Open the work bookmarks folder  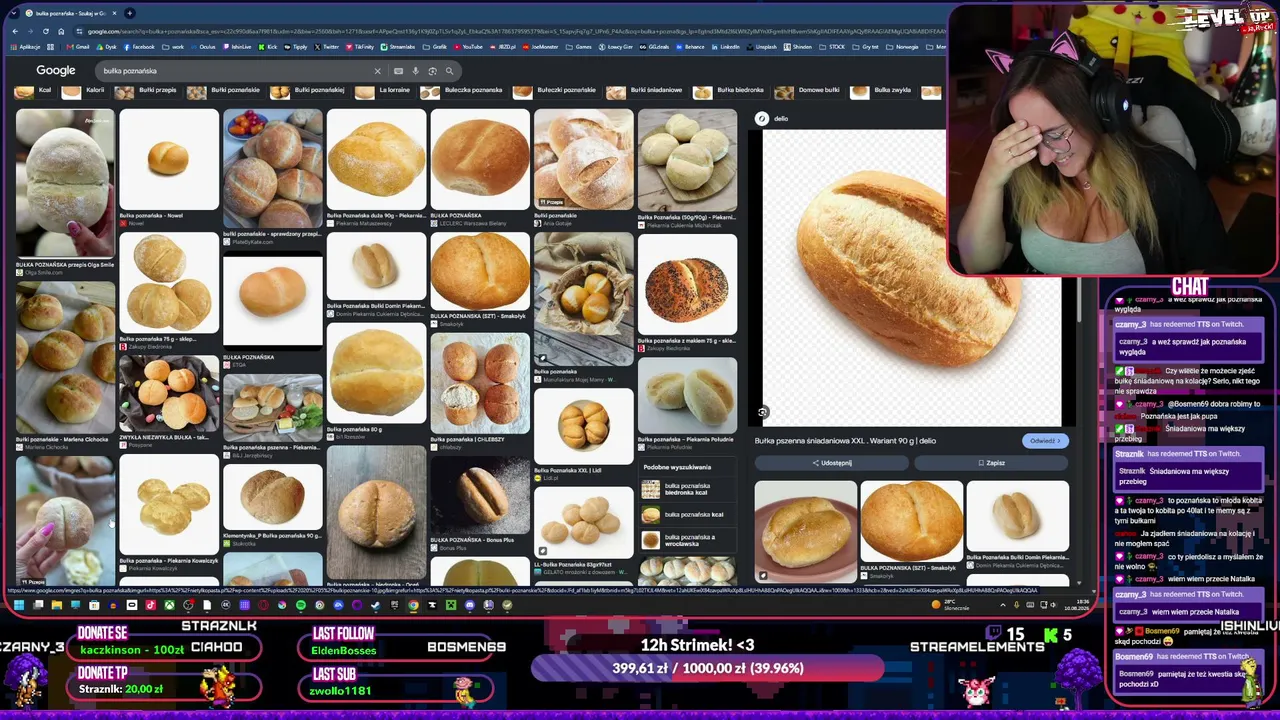175,47
